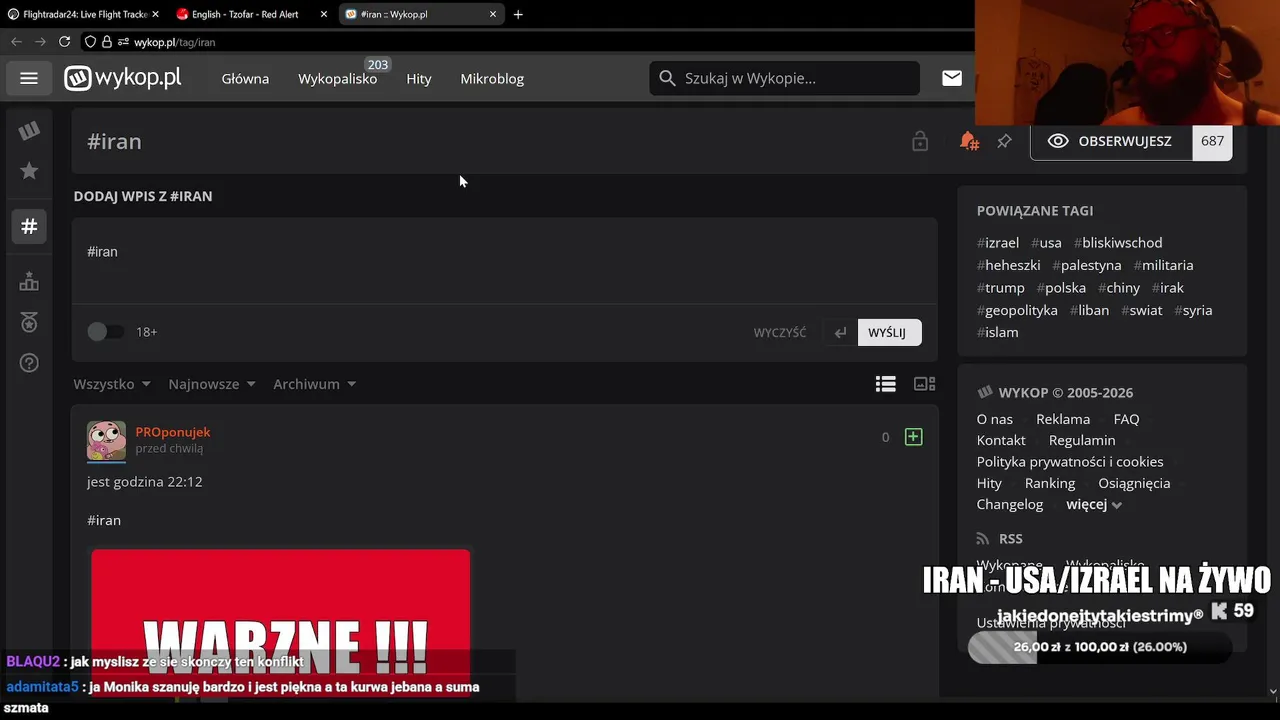Open related tag #trump
Viewport: 1280px width, 720px height.
1001,288
